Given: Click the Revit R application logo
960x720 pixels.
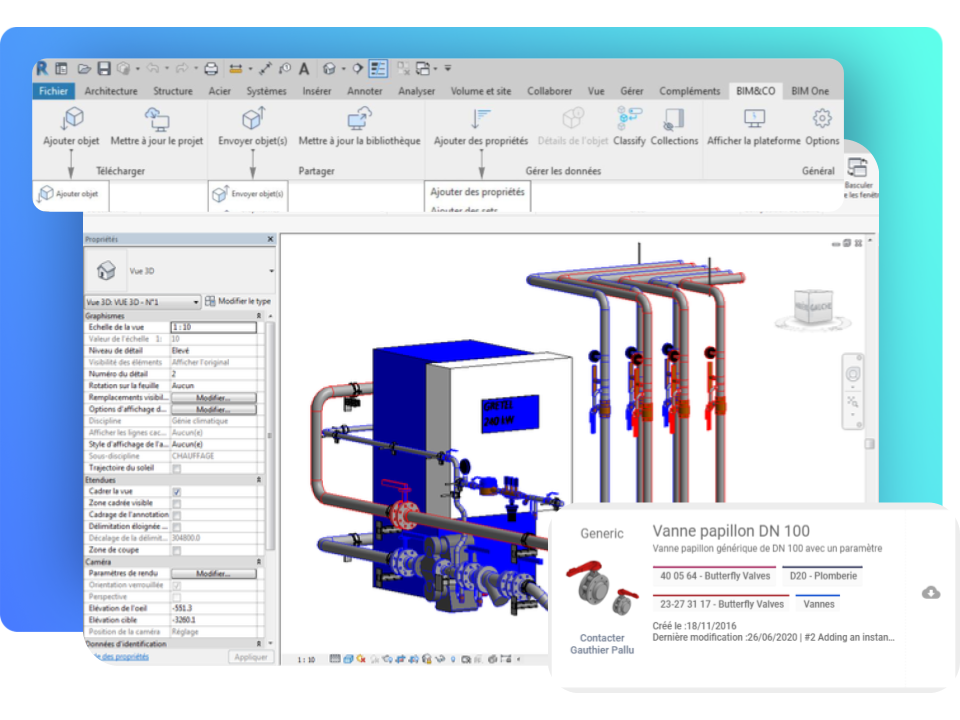Looking at the screenshot, I should pos(42,69).
